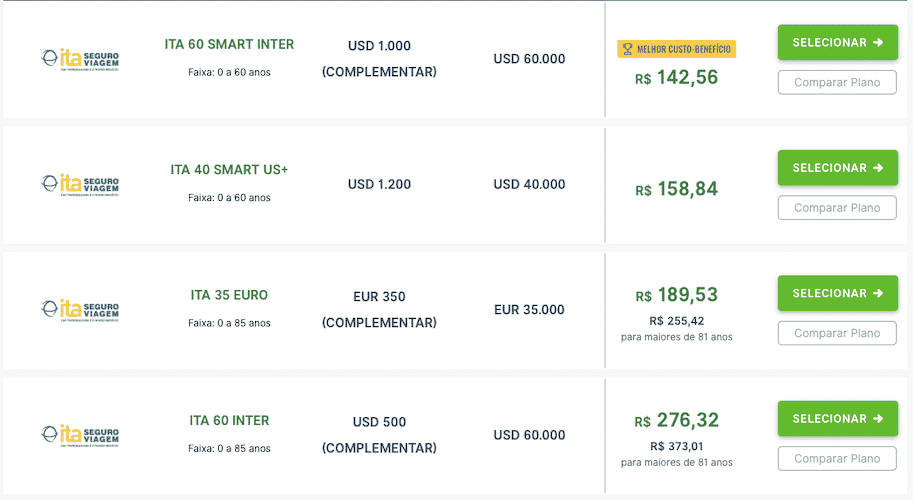Click the R$ 255,42 over-81 price
The width and height of the screenshot is (913, 500).
(677, 321)
